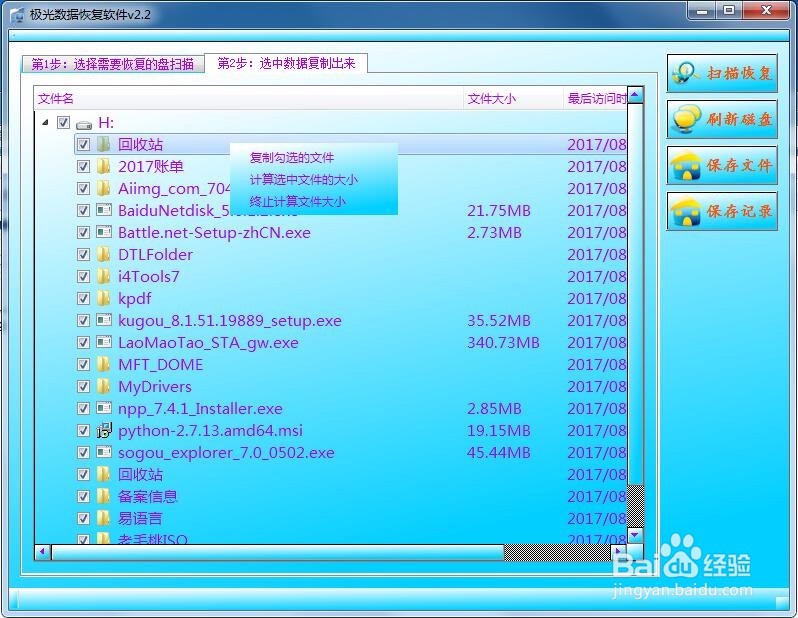Viewport: 798px width, 618px height.
Task: Switch to 第1步 scan disk tab
Action: (112, 64)
